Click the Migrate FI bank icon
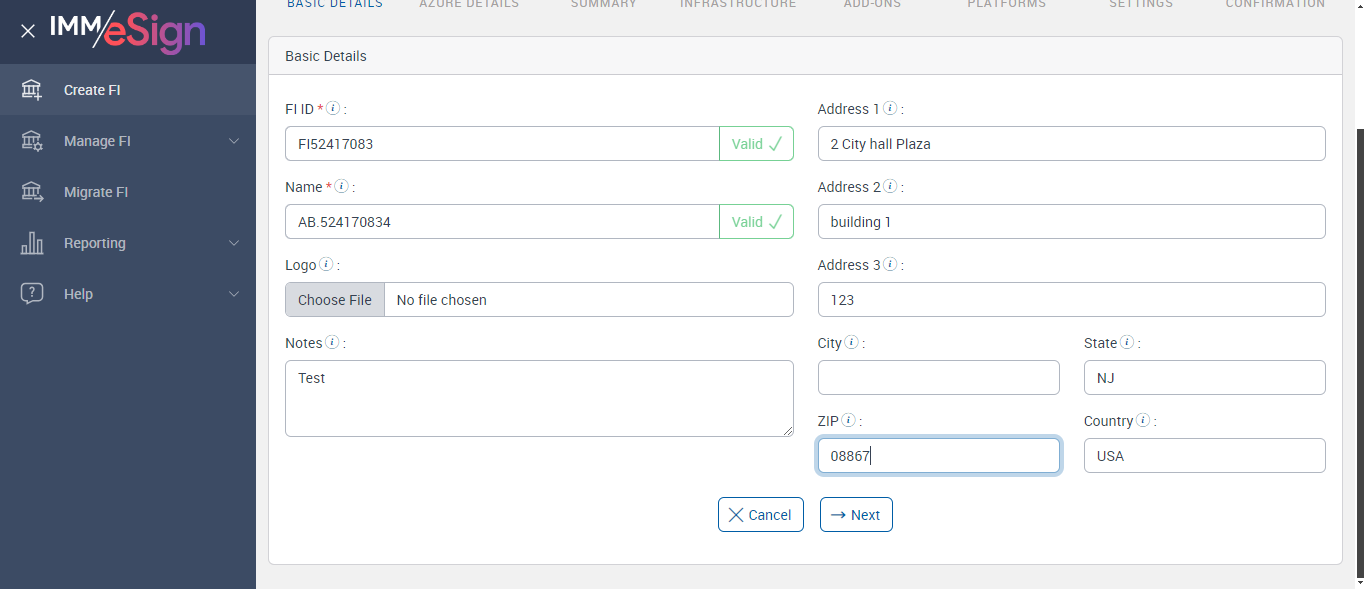This screenshot has width=1366, height=589. click(32, 192)
